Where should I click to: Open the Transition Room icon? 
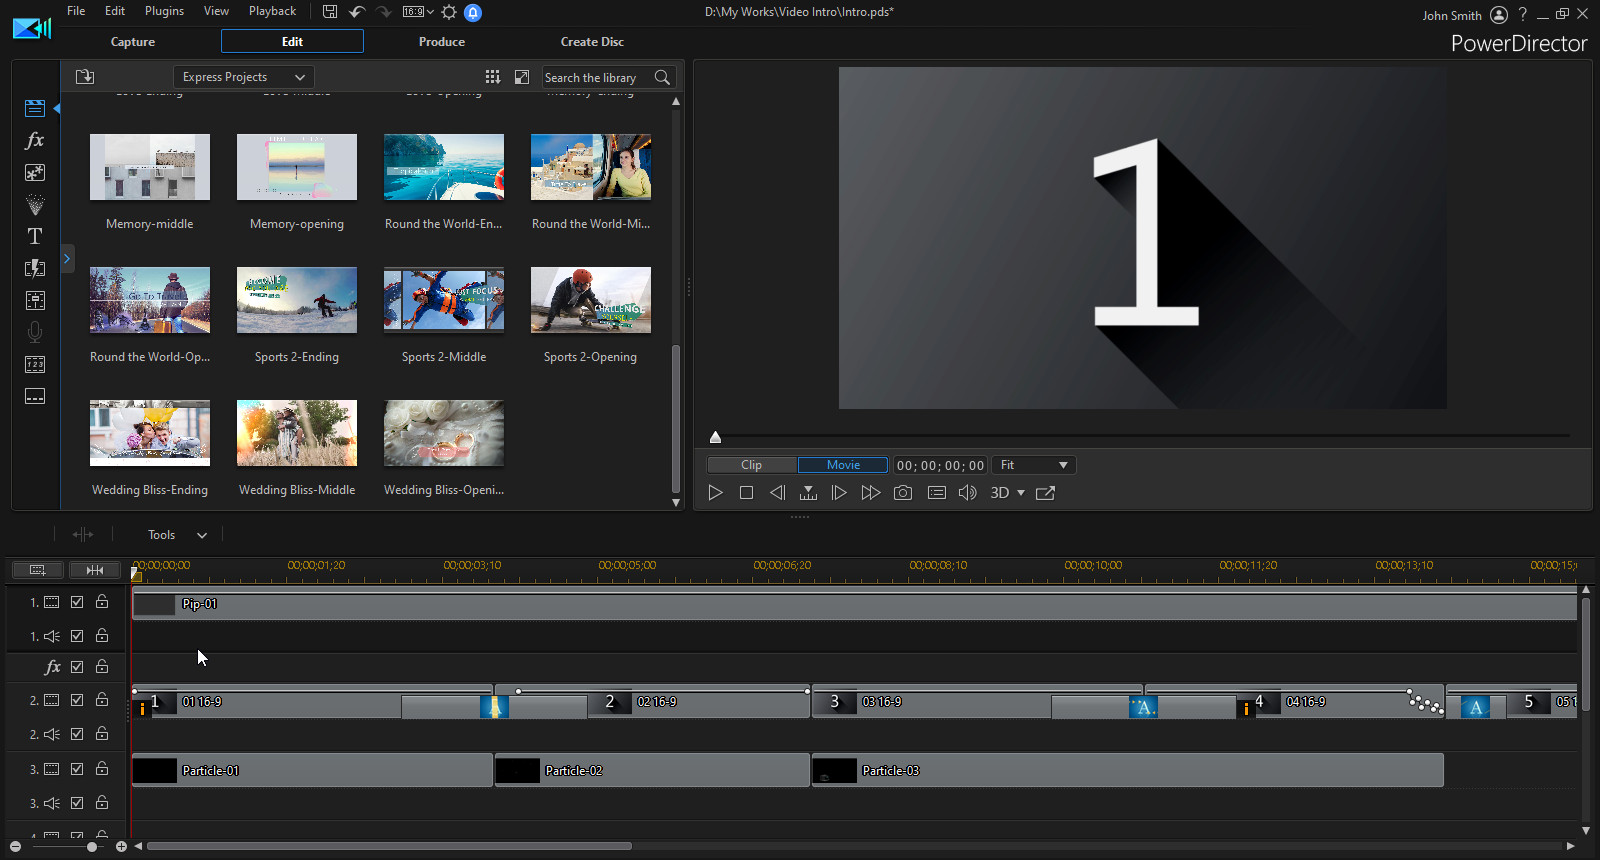(35, 268)
